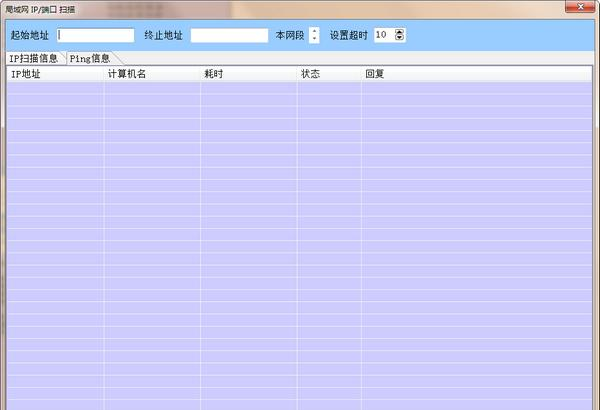Increase the 本网段 spinner with up arrow
Viewport: 600px width, 410px height.
[314, 32]
